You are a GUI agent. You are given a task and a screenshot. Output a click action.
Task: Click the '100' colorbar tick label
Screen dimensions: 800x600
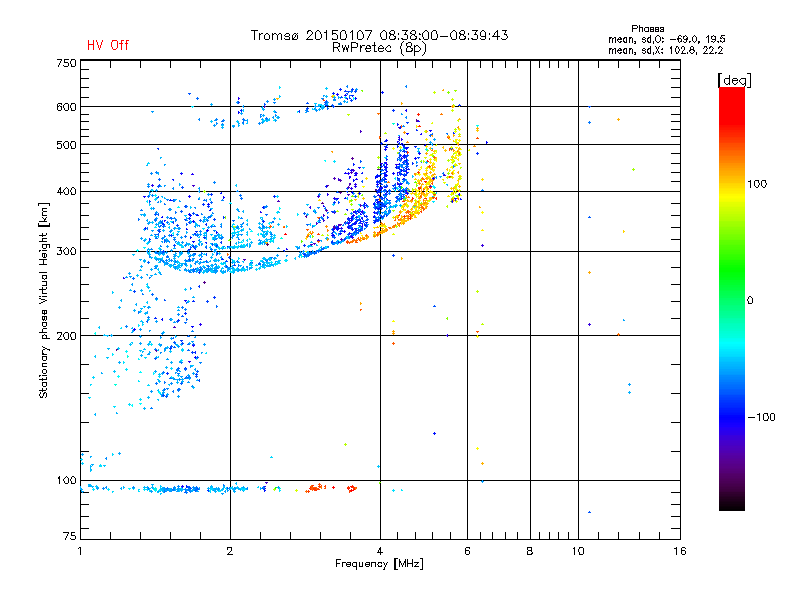coord(757,184)
